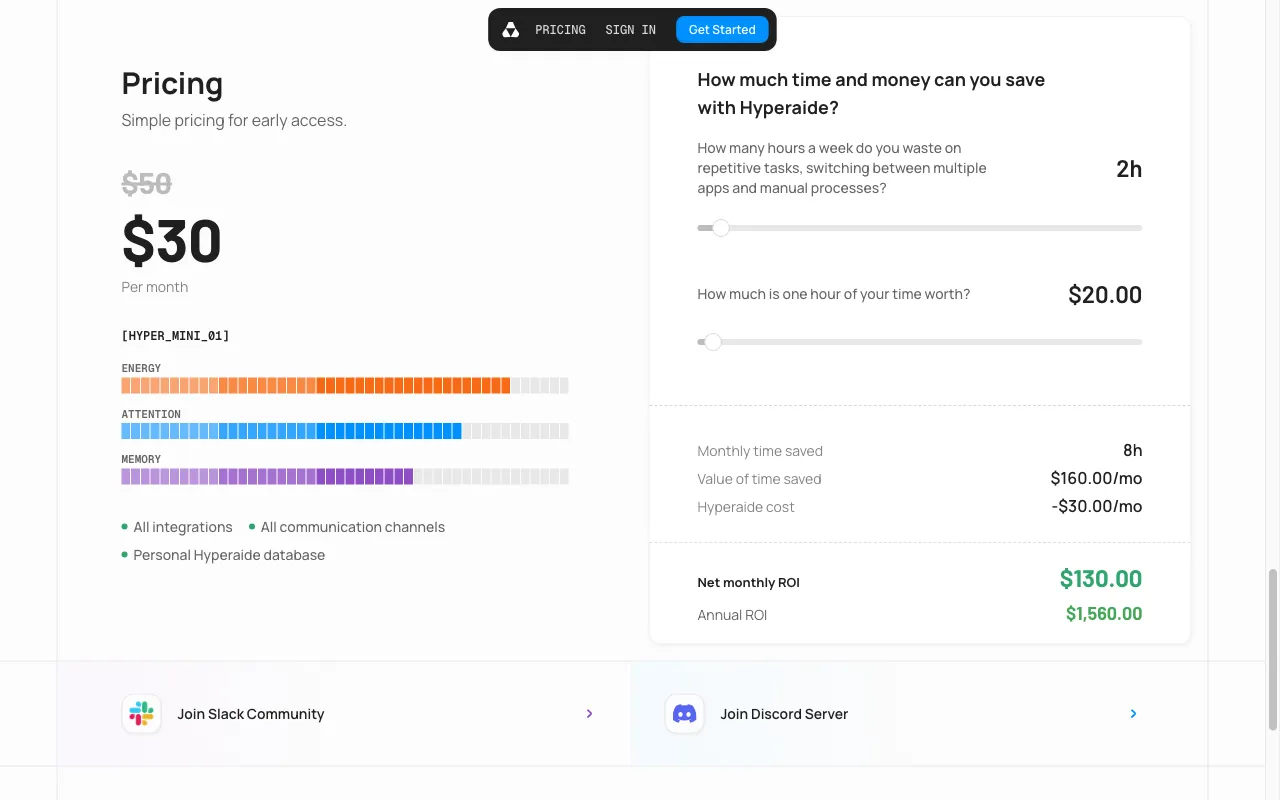Click the weekly hours wasted slider handle
The width and height of the screenshot is (1280, 800).
pos(721,228)
